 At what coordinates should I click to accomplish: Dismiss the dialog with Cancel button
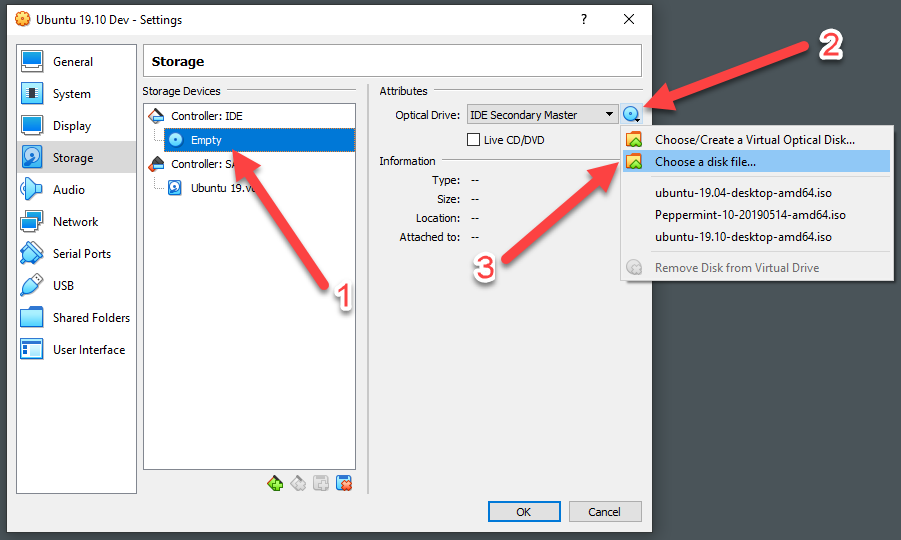604,512
